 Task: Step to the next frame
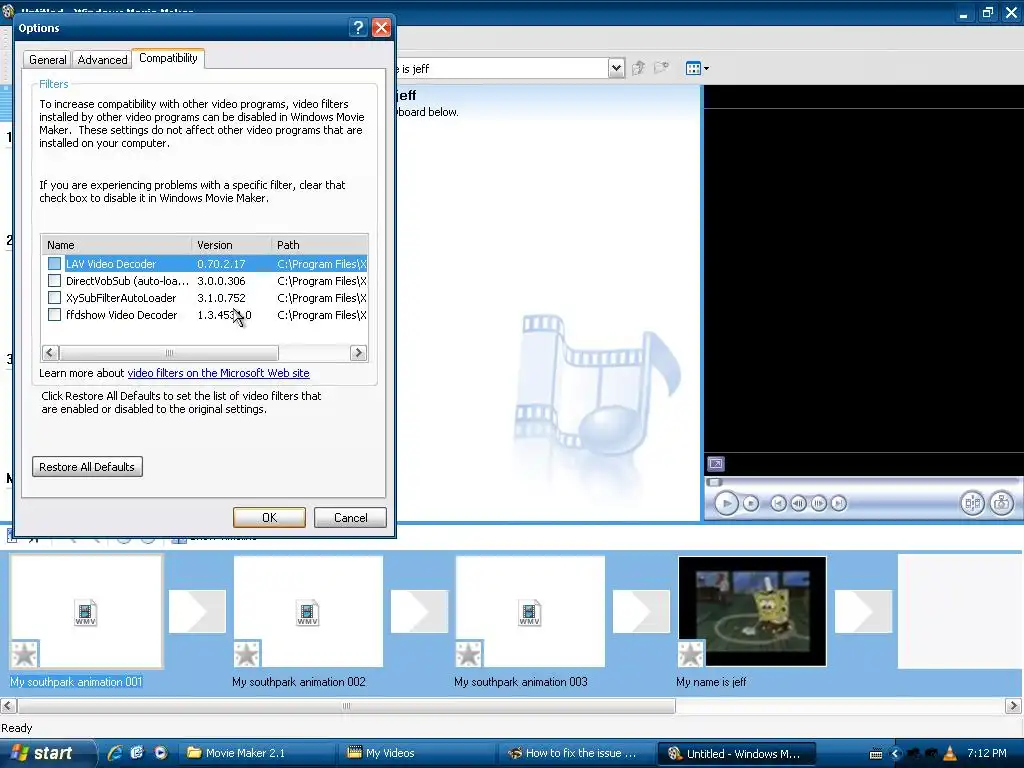818,504
